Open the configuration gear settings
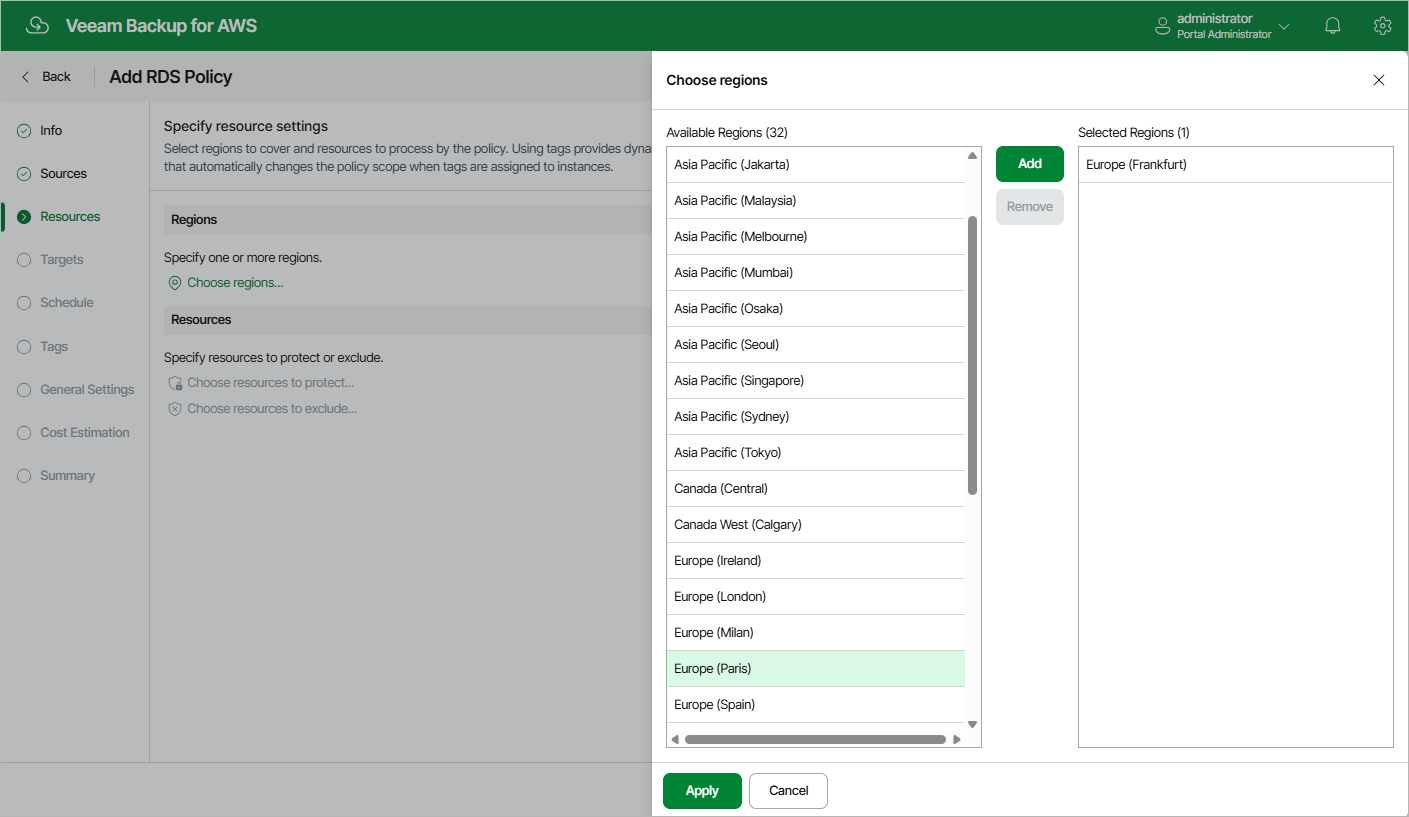 1382,26
